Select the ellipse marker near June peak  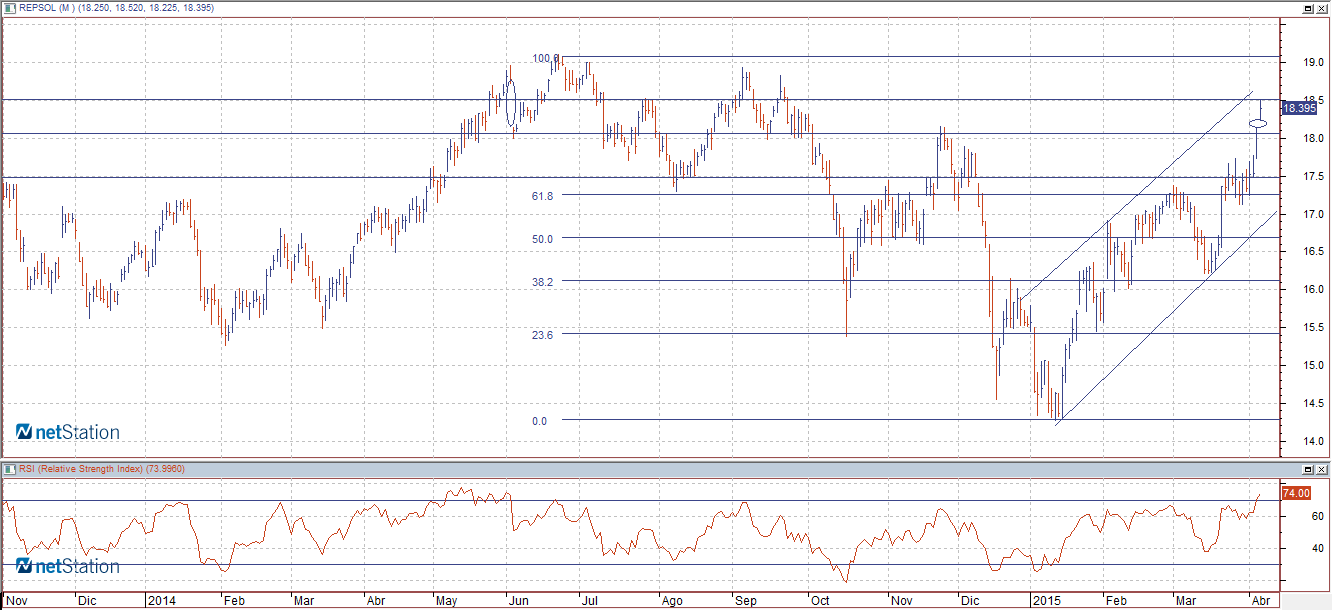pos(511,102)
